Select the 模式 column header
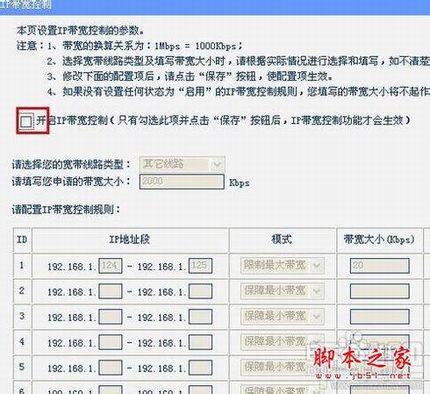Viewport: 430px width, 394px height. [x=282, y=239]
